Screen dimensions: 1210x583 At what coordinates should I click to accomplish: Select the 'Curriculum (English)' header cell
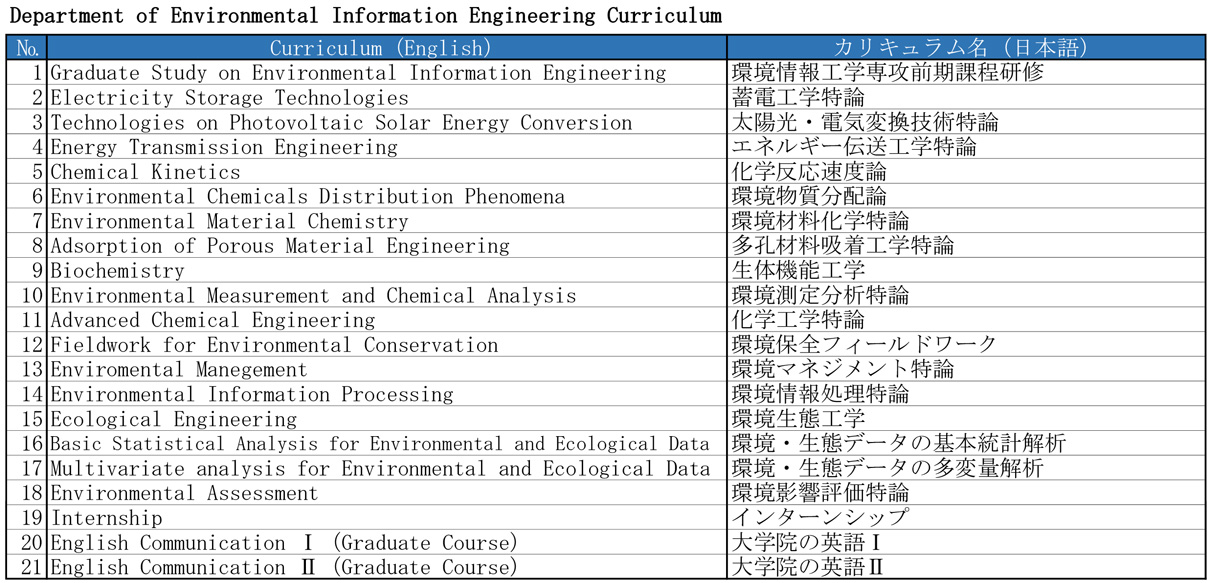pos(387,48)
